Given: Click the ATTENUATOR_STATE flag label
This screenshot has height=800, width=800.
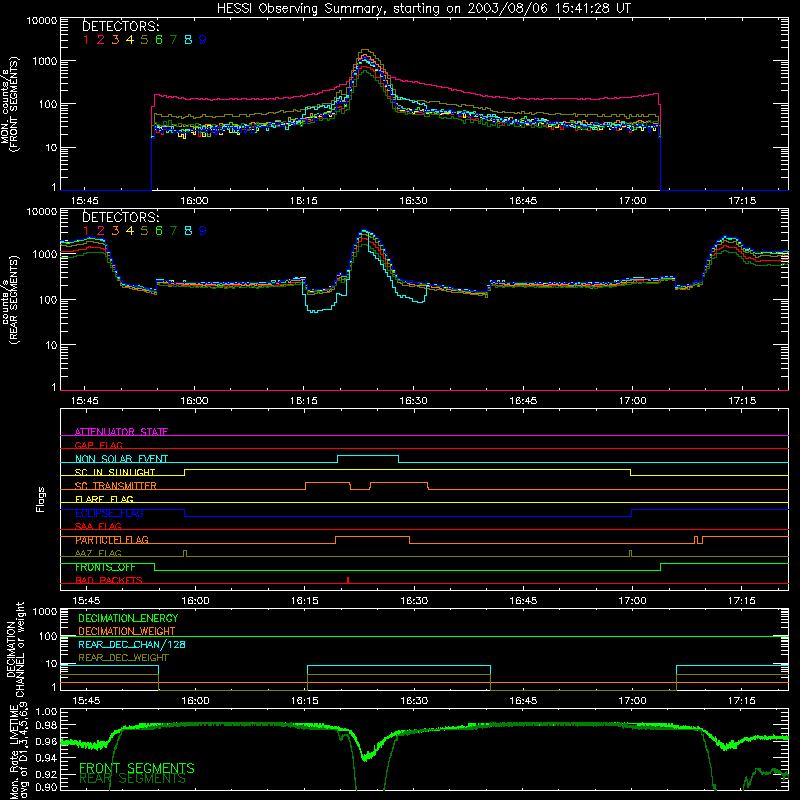Looking at the screenshot, I should click(x=121, y=432).
